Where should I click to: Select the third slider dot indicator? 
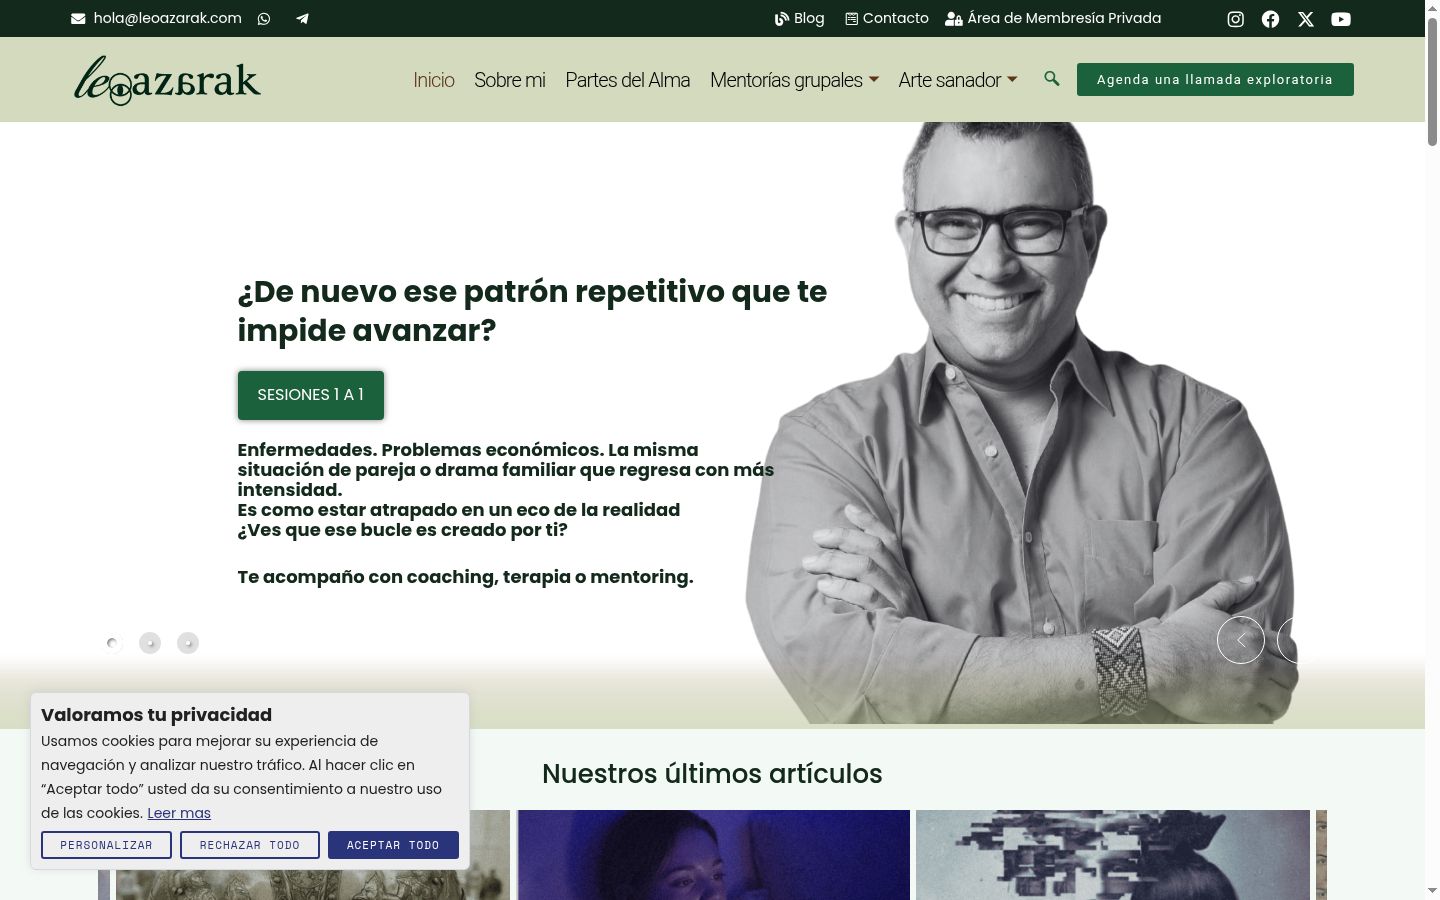click(188, 643)
